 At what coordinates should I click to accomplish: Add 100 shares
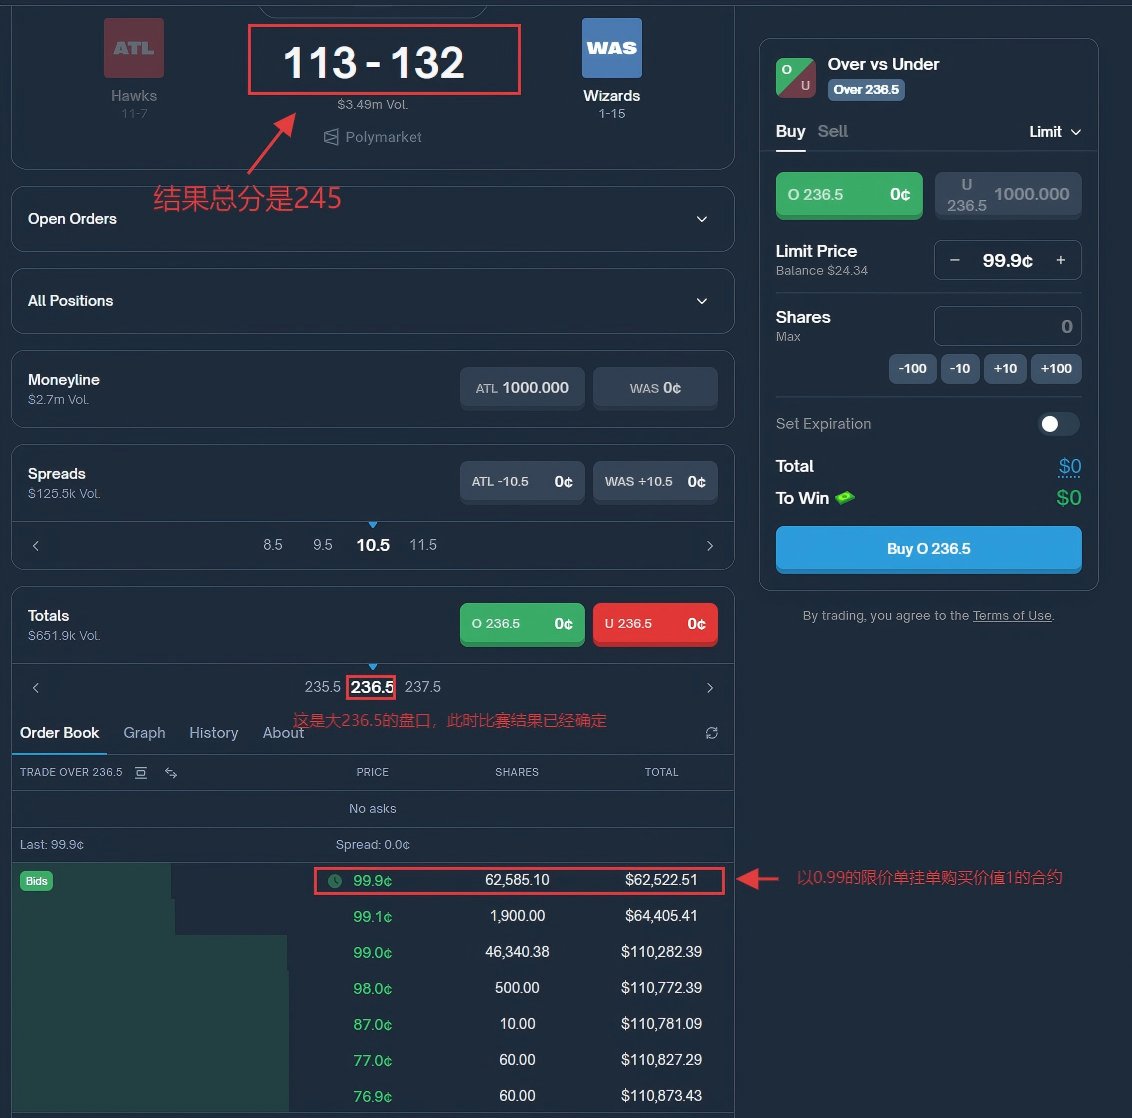[1056, 369]
